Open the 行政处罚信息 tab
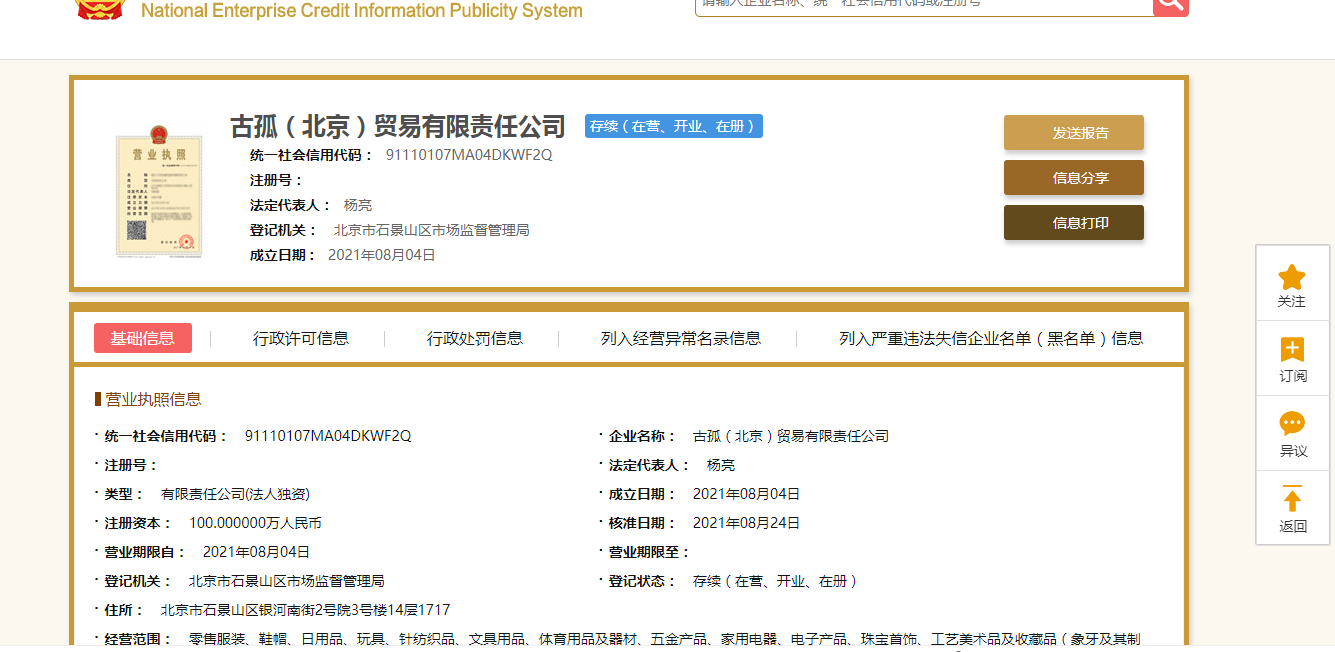1335x652 pixels. pos(475,338)
